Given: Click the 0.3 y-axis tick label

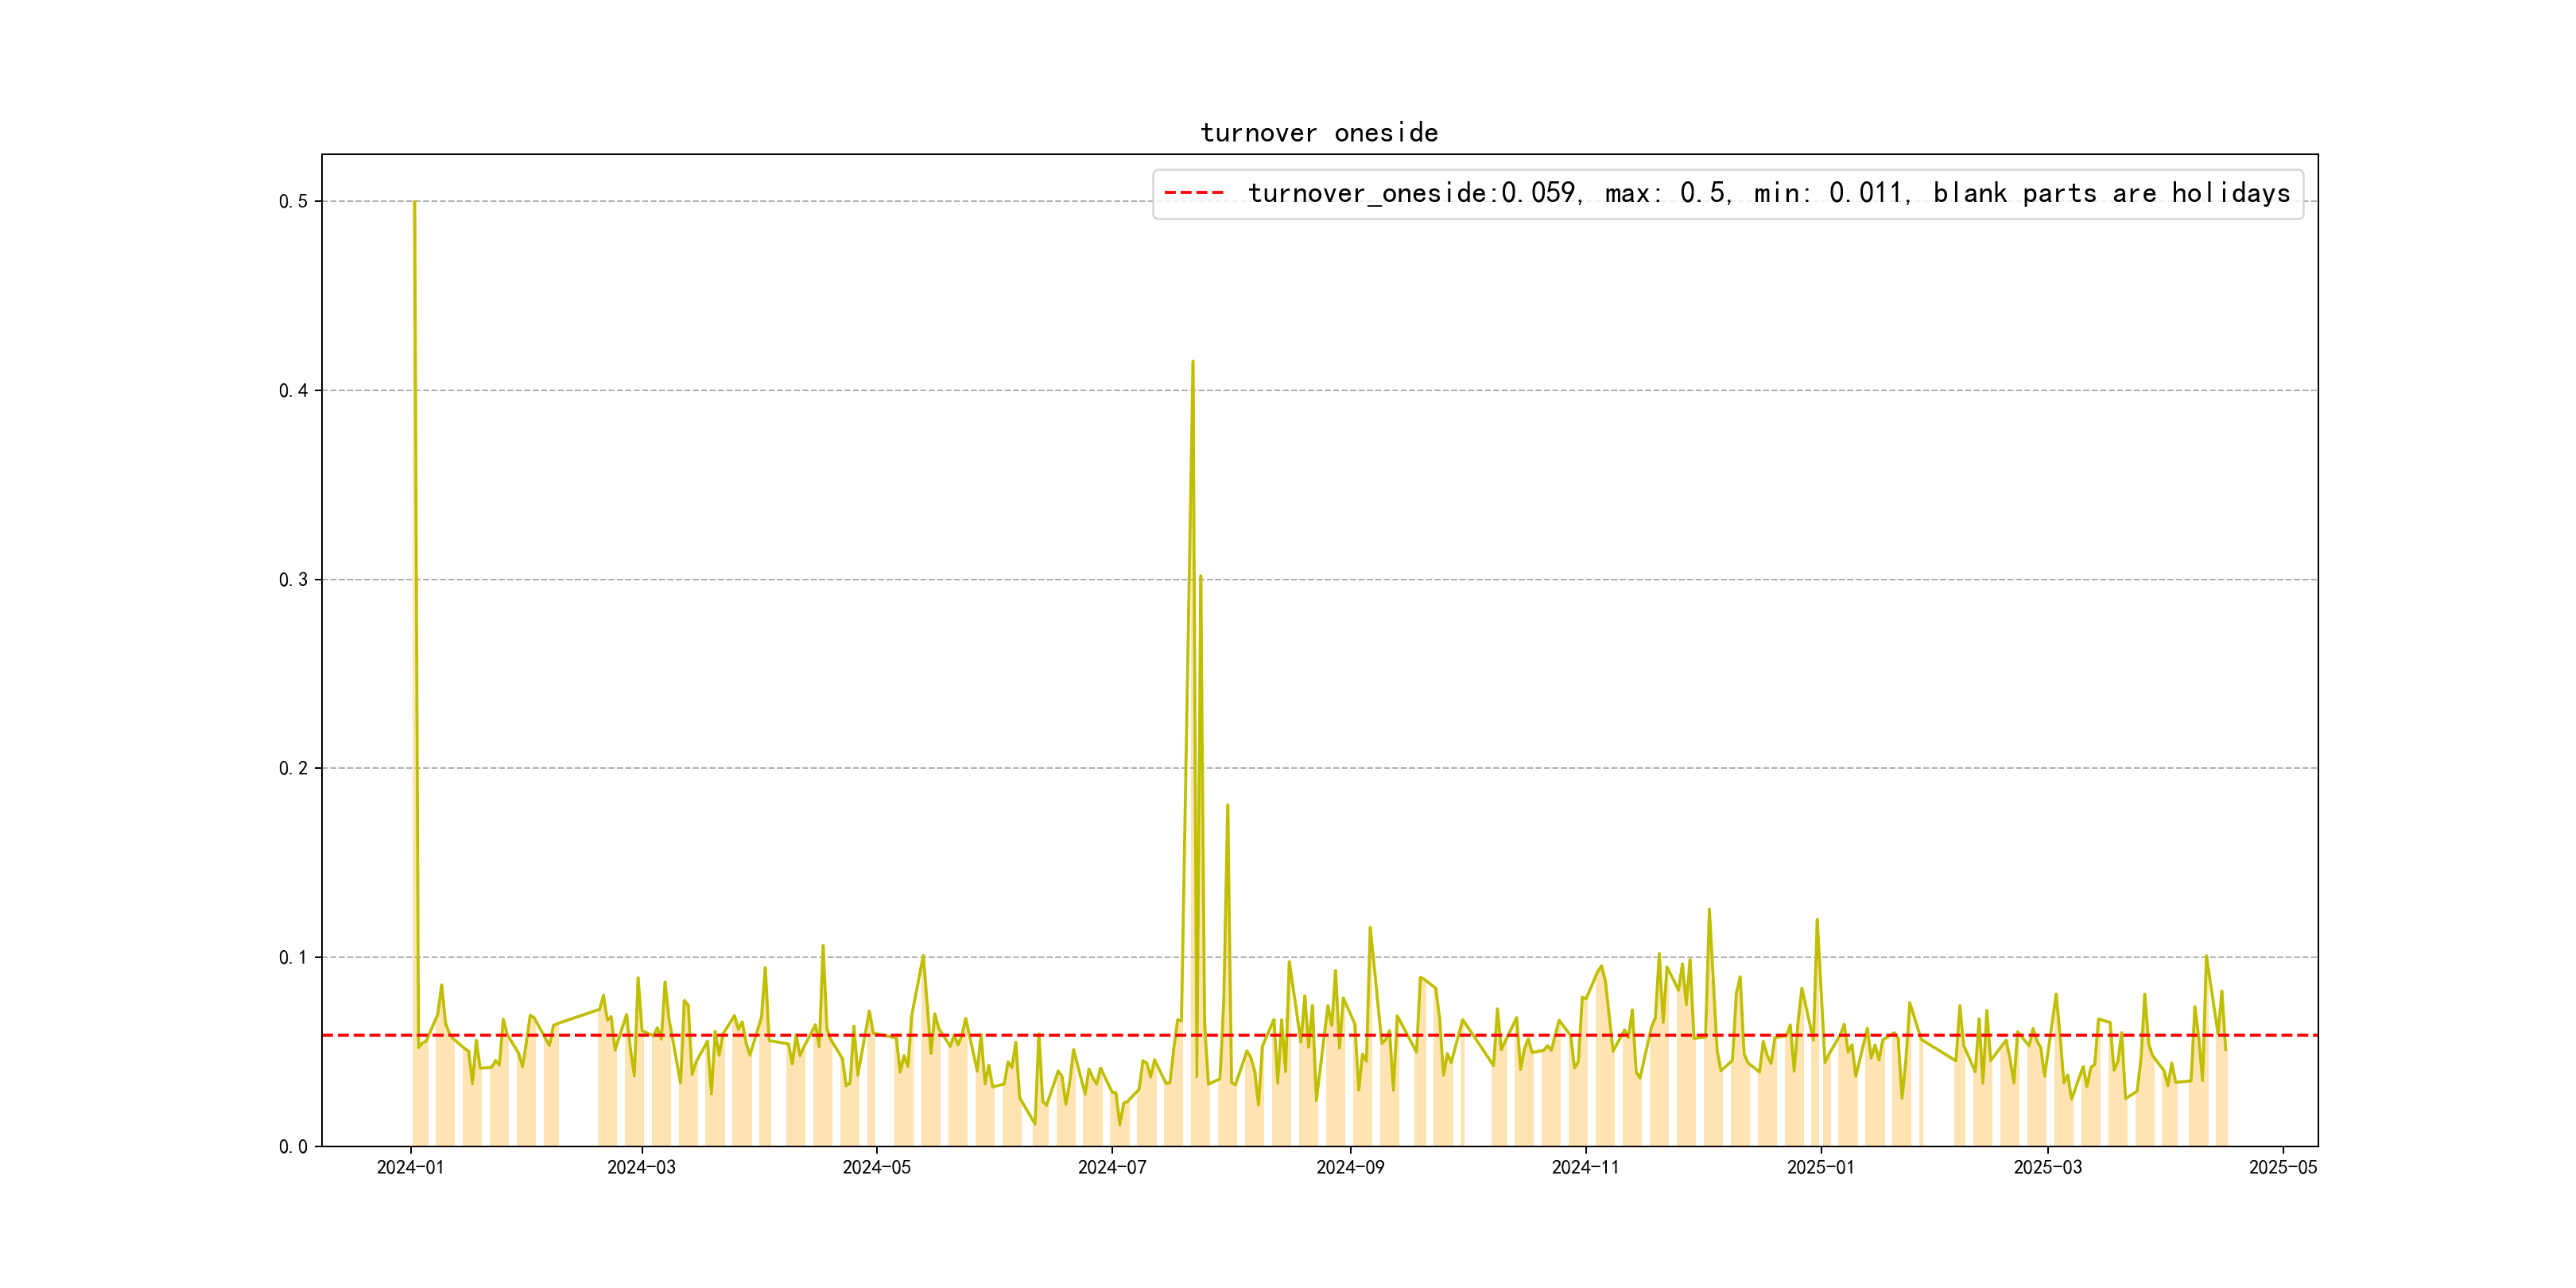Looking at the screenshot, I should (x=293, y=580).
